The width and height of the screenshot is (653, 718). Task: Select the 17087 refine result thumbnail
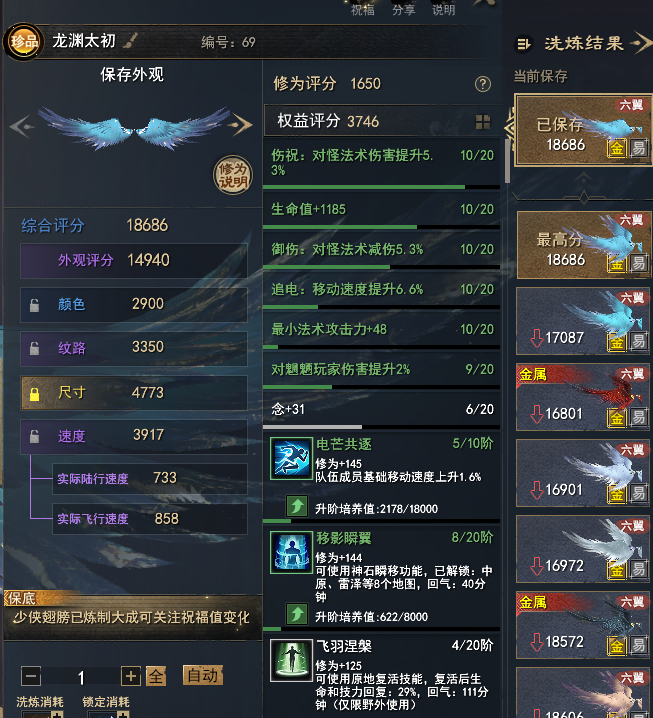coord(582,321)
